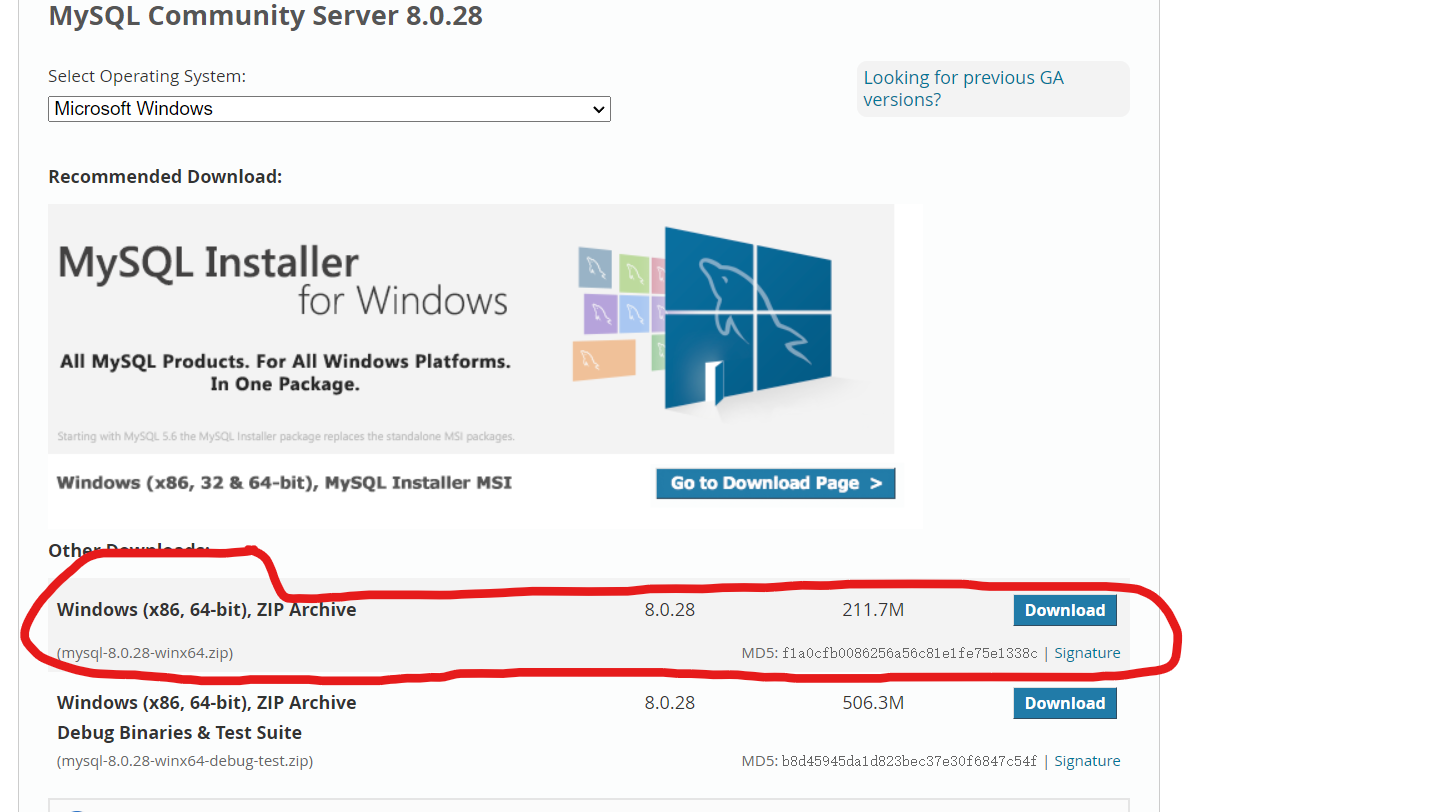
Task: Click the Debug Binaries & Test Suite title
Action: coord(179,733)
